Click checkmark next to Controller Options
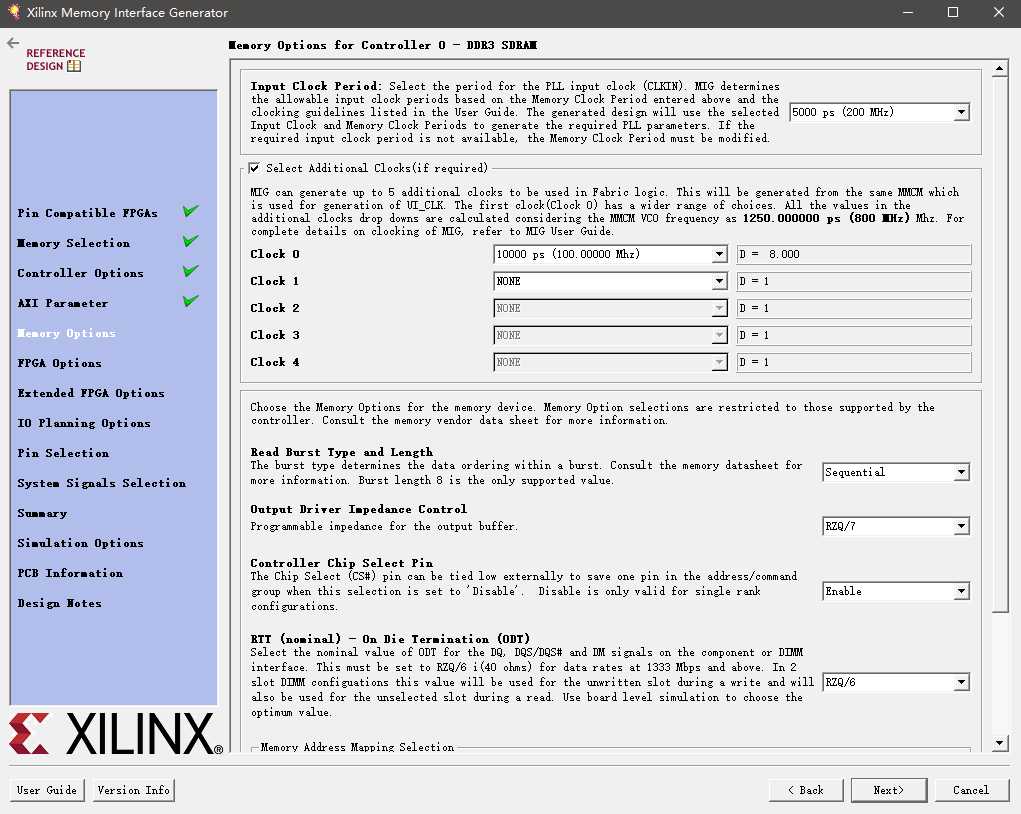The height and width of the screenshot is (814, 1021). pos(190,270)
